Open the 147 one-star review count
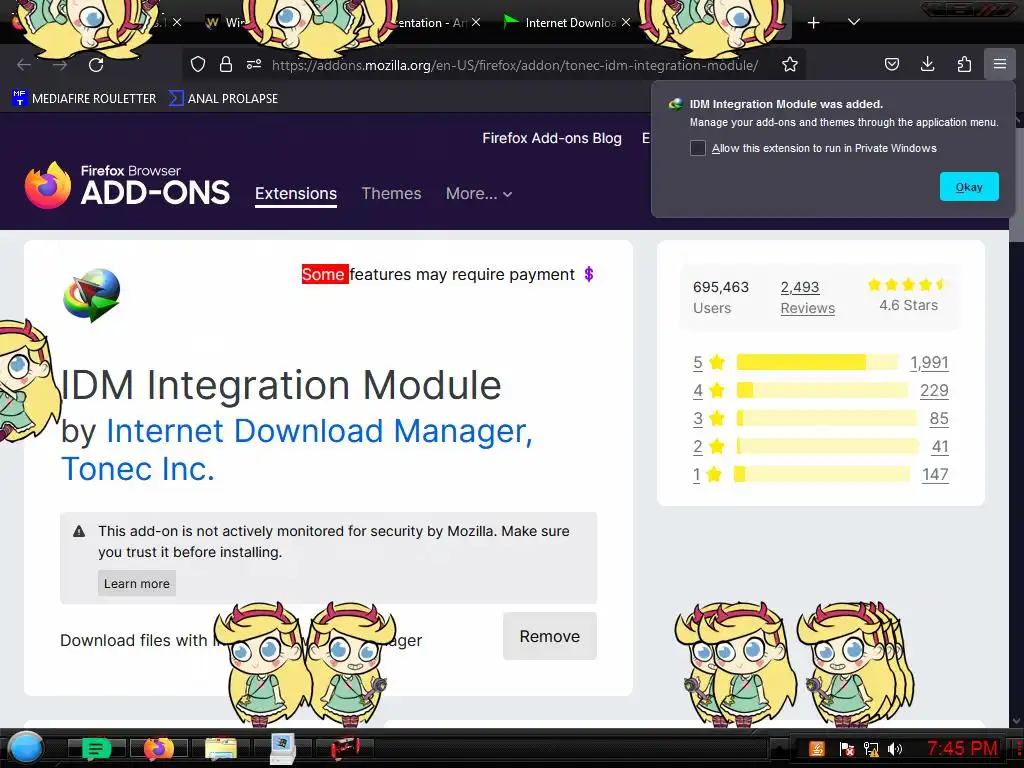The image size is (1024, 768). click(935, 475)
